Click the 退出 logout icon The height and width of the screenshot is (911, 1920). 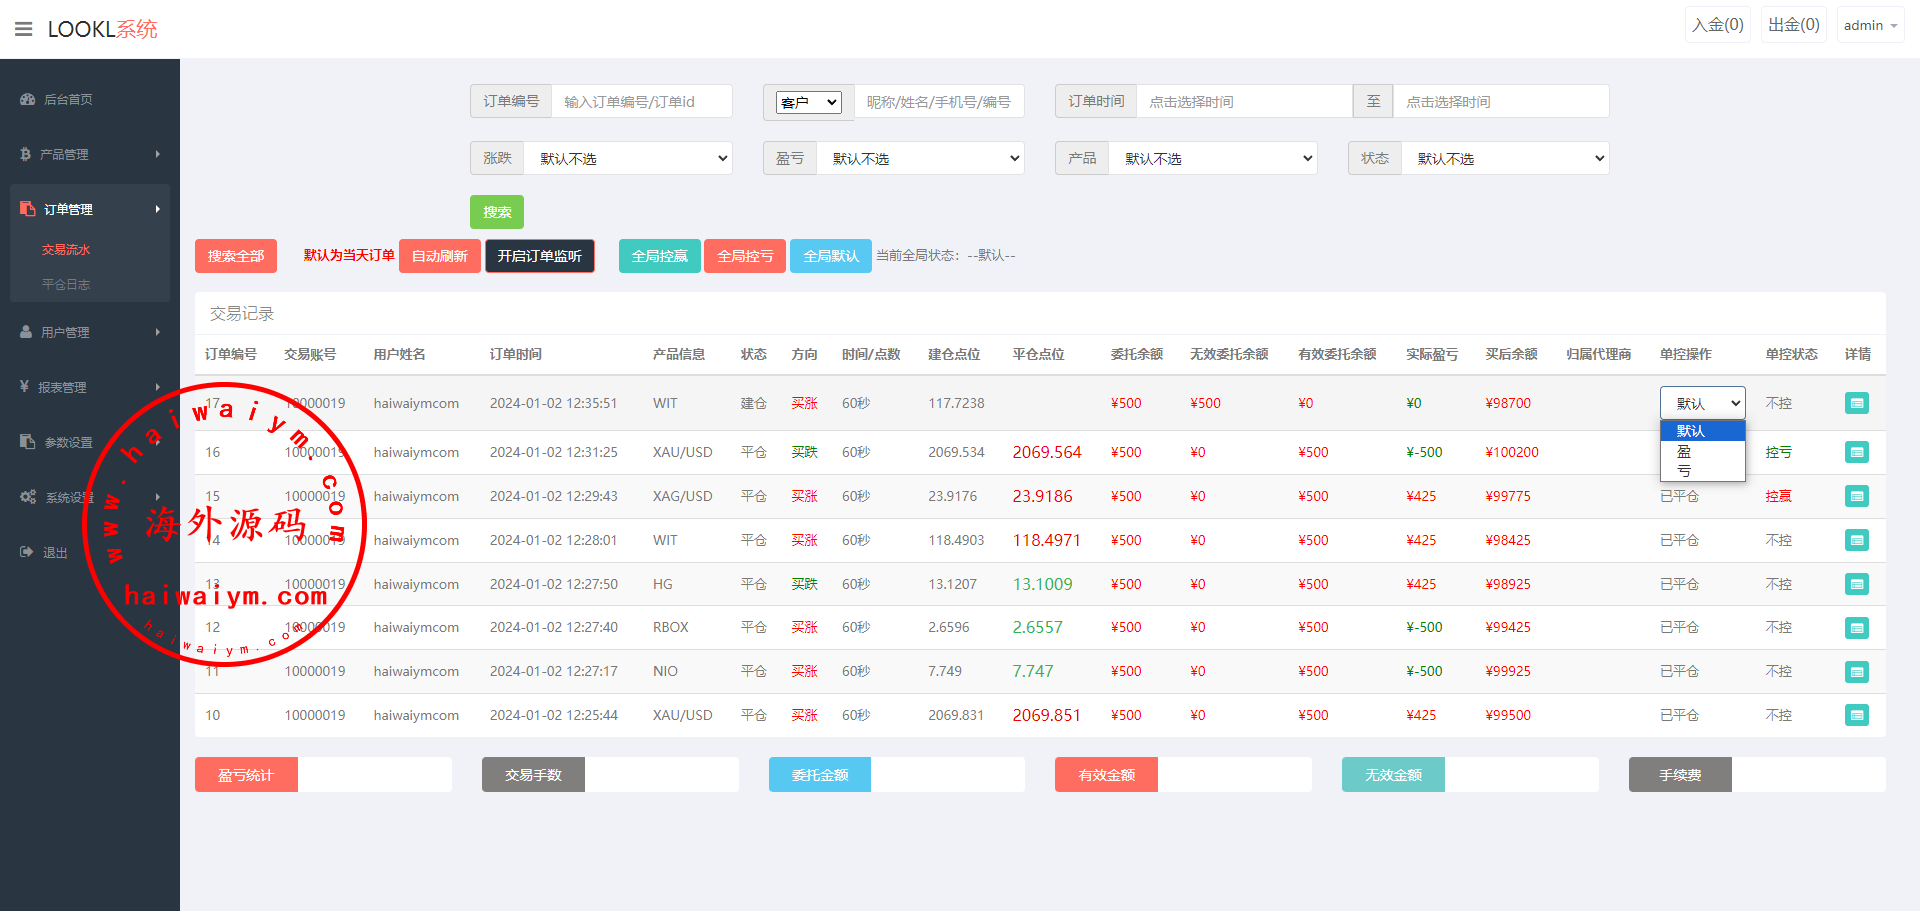point(26,552)
